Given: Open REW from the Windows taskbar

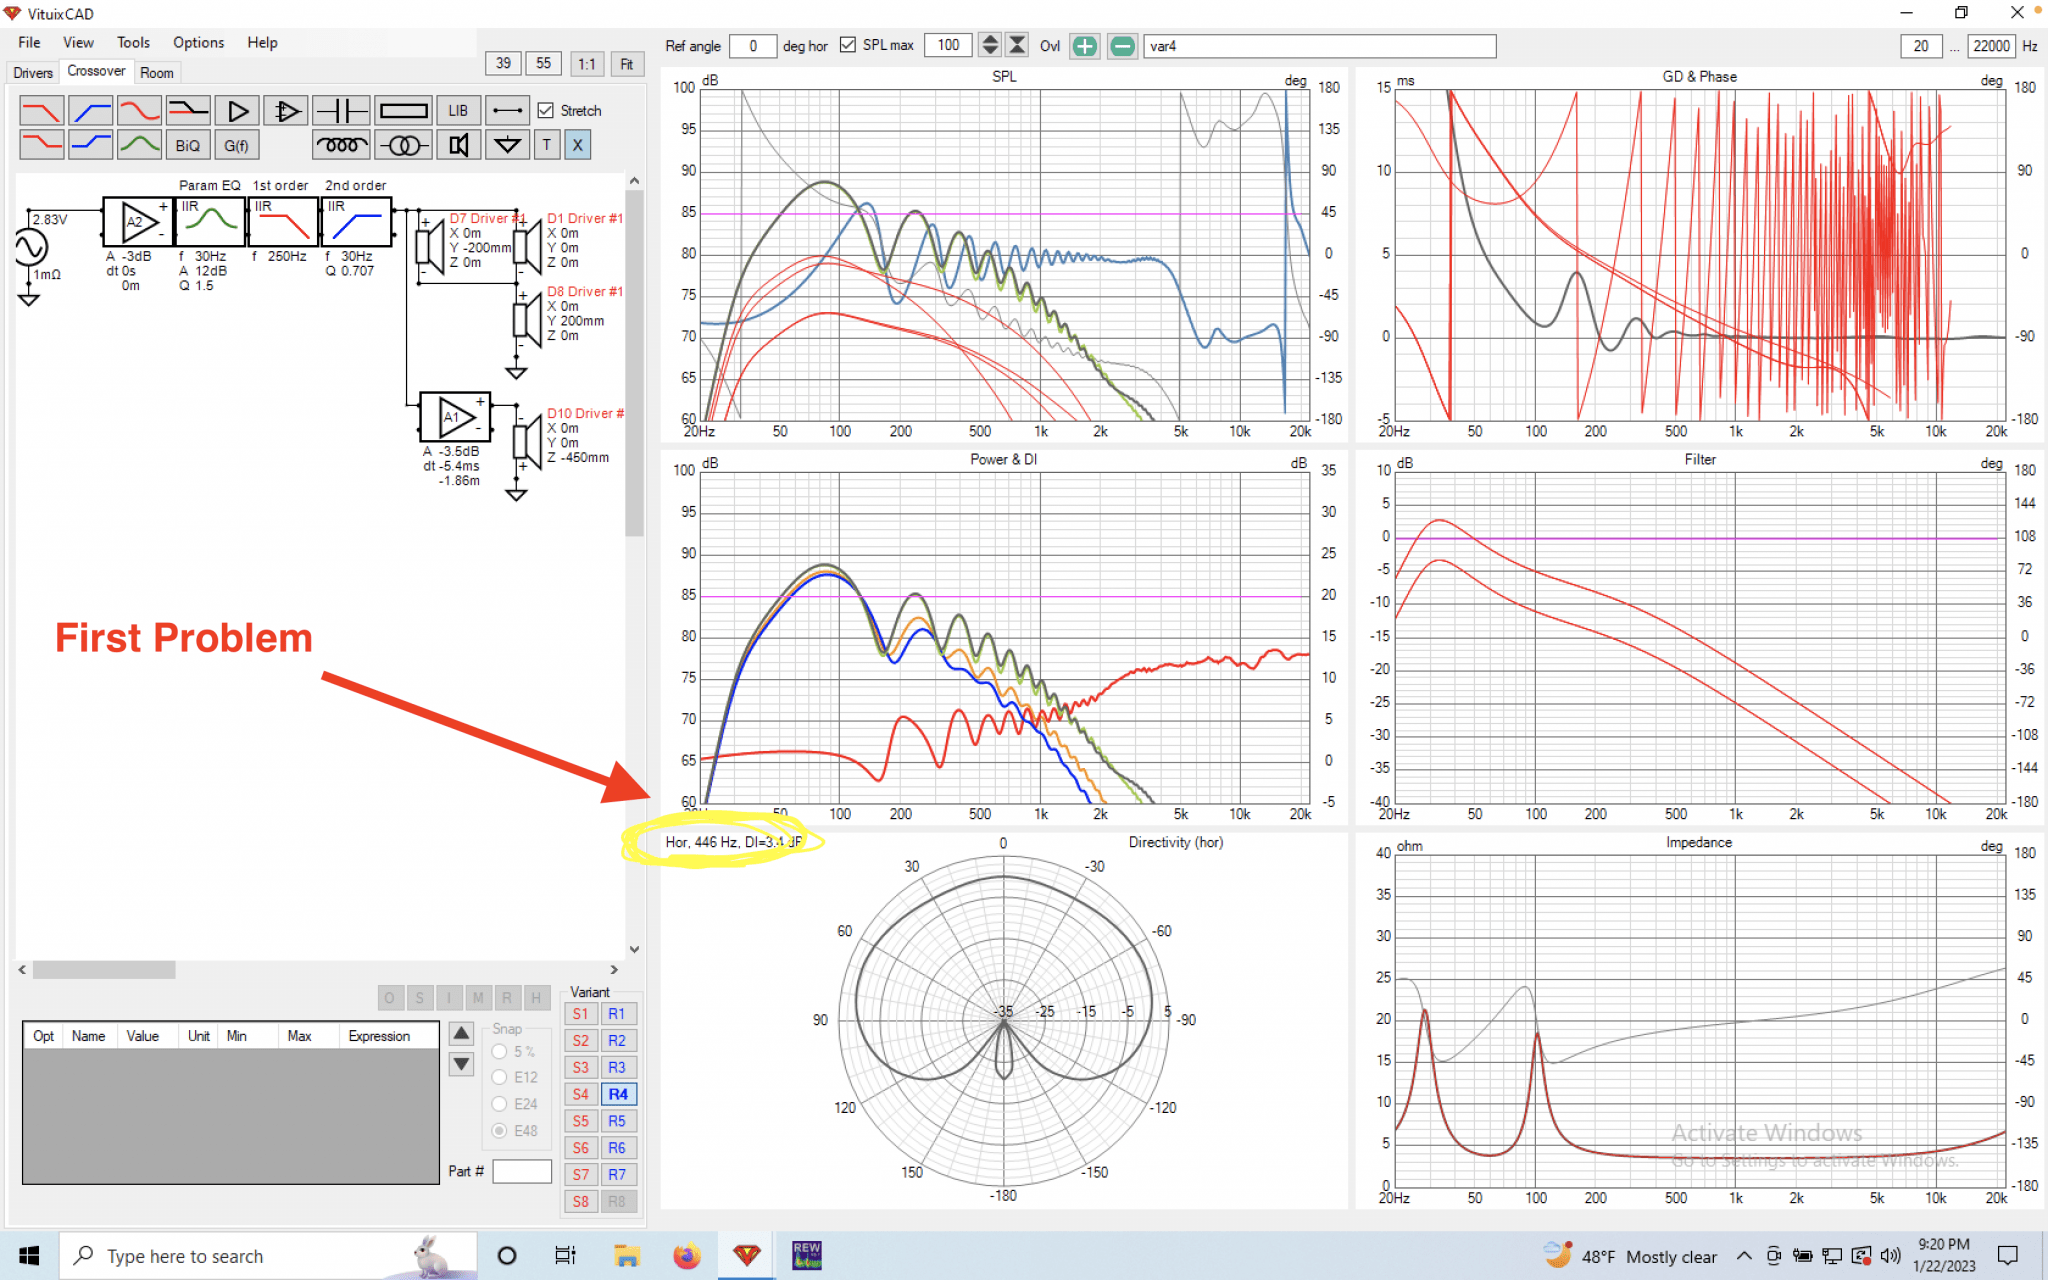Looking at the screenshot, I should 806,1255.
